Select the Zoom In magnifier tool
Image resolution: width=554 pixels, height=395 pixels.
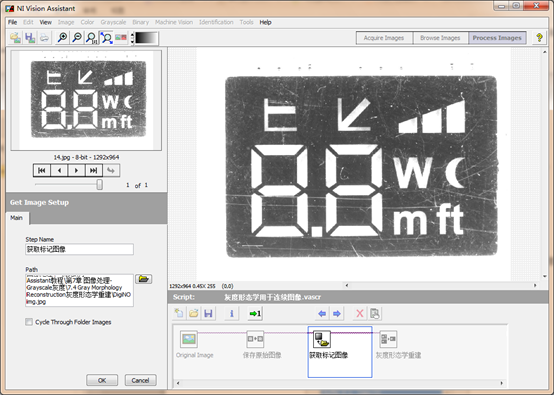point(63,37)
